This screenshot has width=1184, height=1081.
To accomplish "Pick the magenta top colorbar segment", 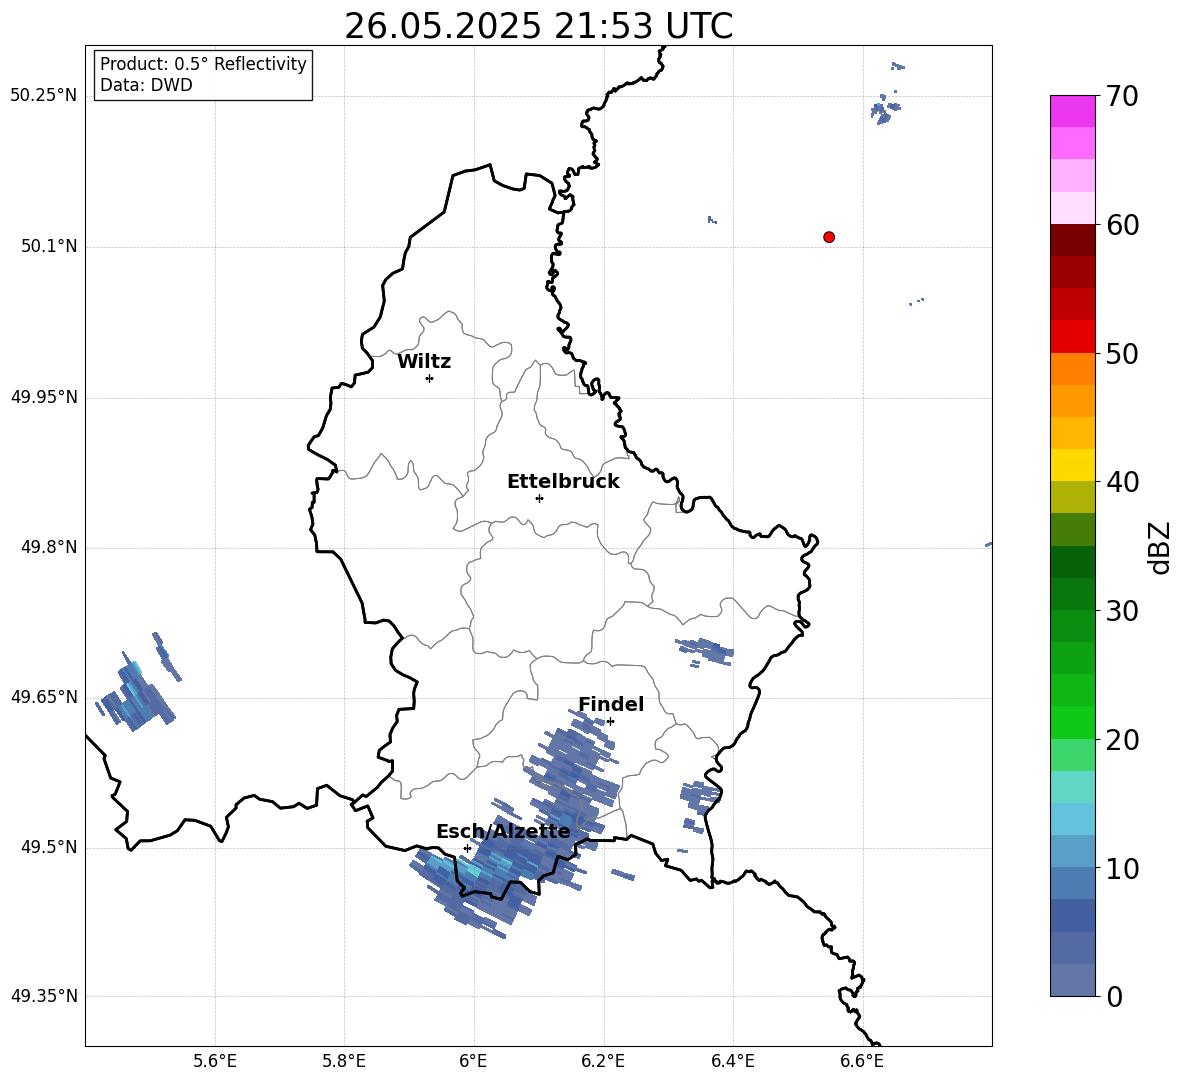I will pyautogui.click(x=1073, y=111).
